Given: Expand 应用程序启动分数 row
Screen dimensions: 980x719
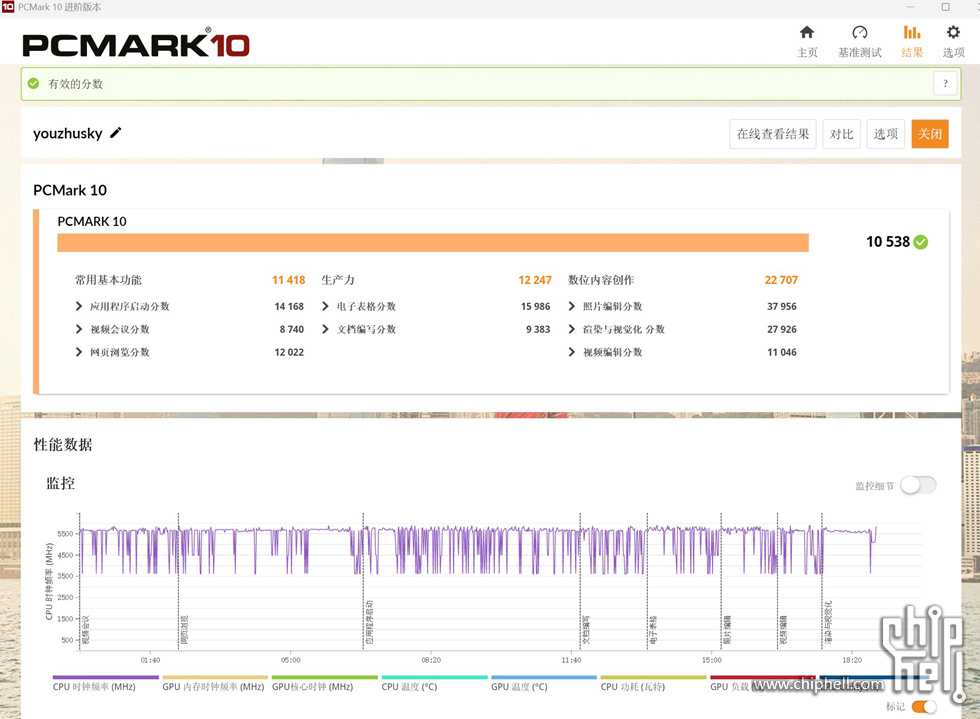Looking at the screenshot, I should [x=79, y=306].
